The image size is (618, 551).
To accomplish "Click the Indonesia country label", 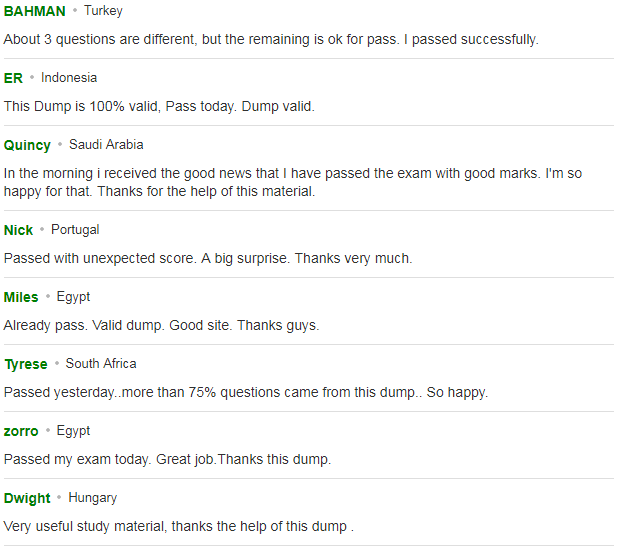I will [x=69, y=78].
